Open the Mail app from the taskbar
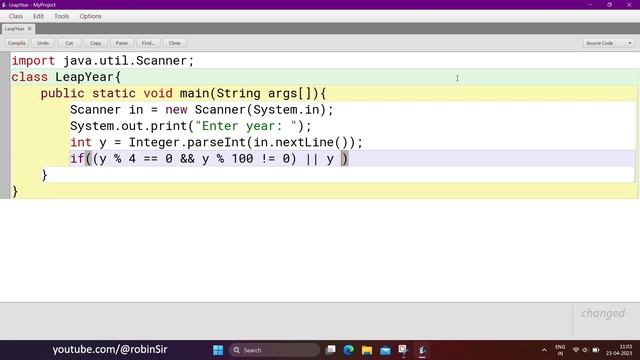The image size is (640, 360). [385, 350]
